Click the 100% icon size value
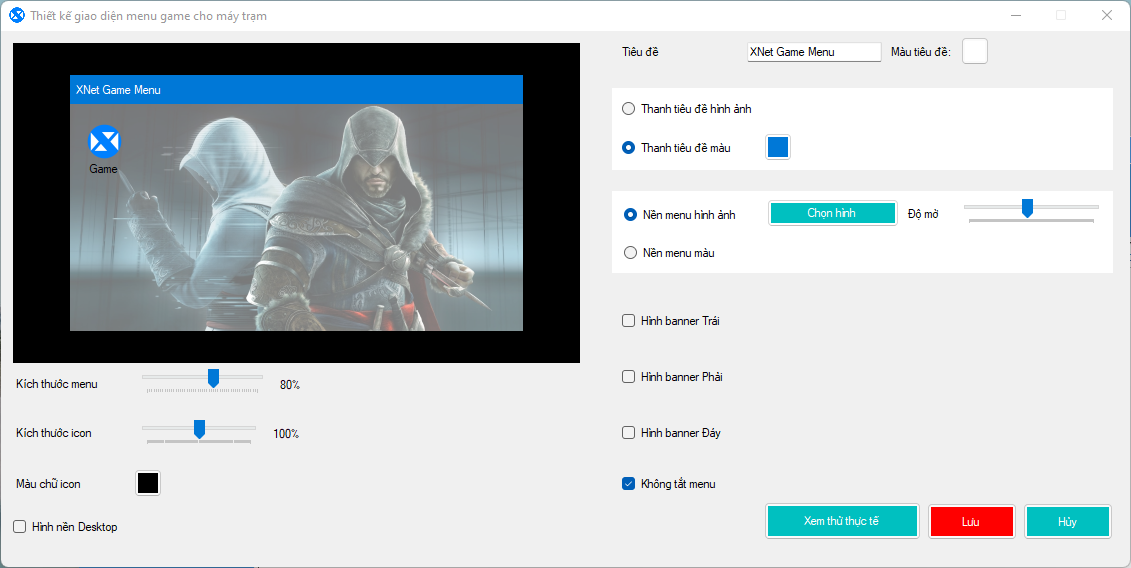The height and width of the screenshot is (568, 1131). click(x=286, y=434)
